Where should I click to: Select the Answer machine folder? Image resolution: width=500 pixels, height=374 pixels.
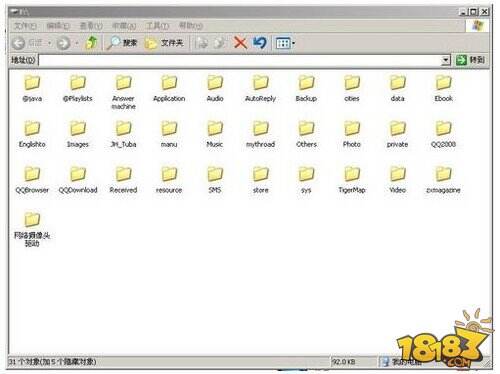pos(123,92)
